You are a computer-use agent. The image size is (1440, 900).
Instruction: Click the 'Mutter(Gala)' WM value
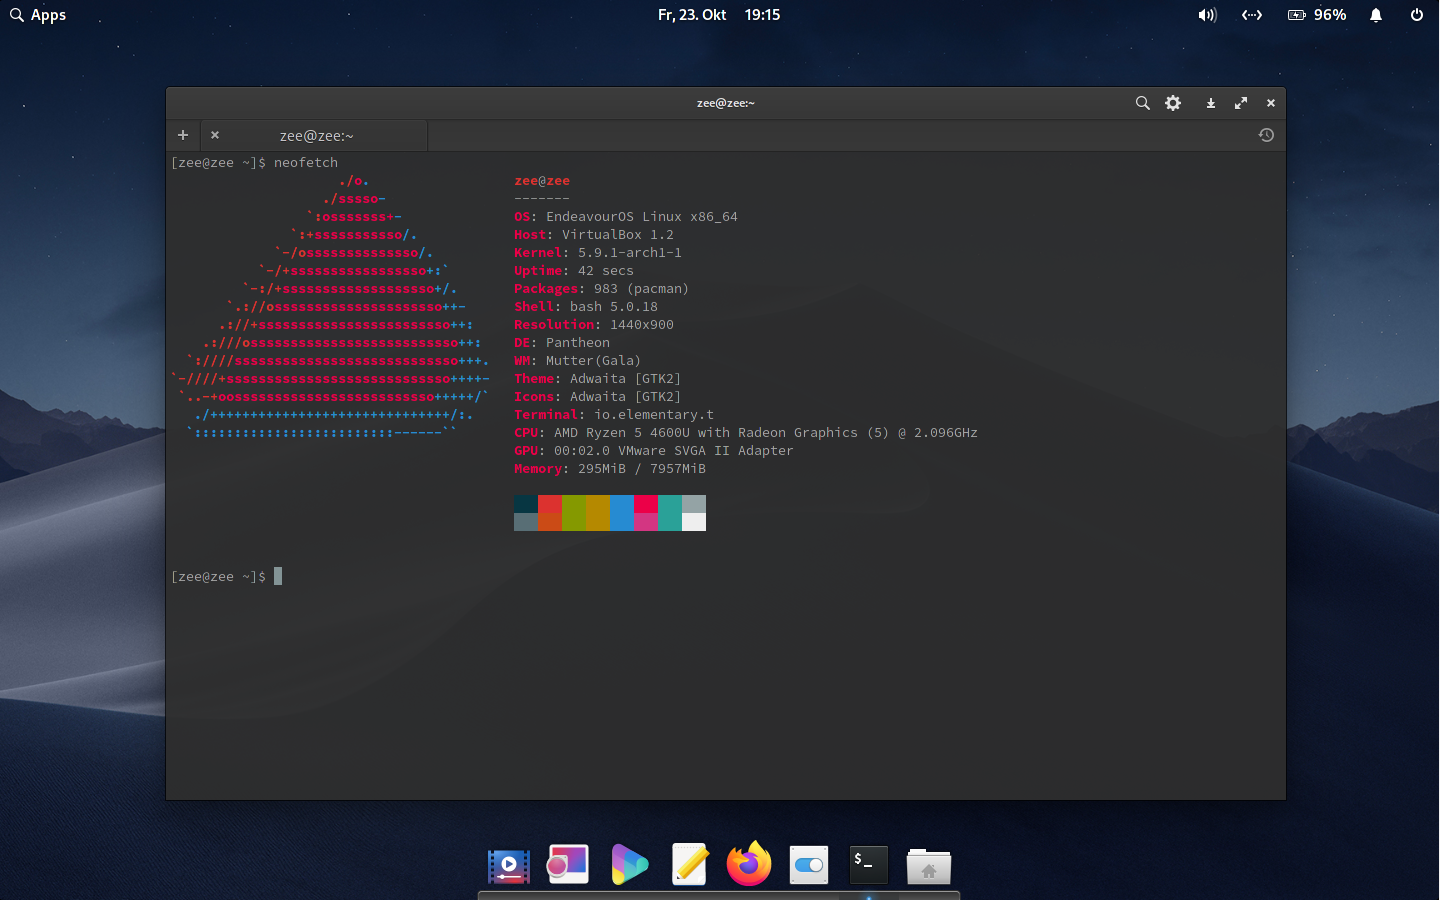click(594, 361)
